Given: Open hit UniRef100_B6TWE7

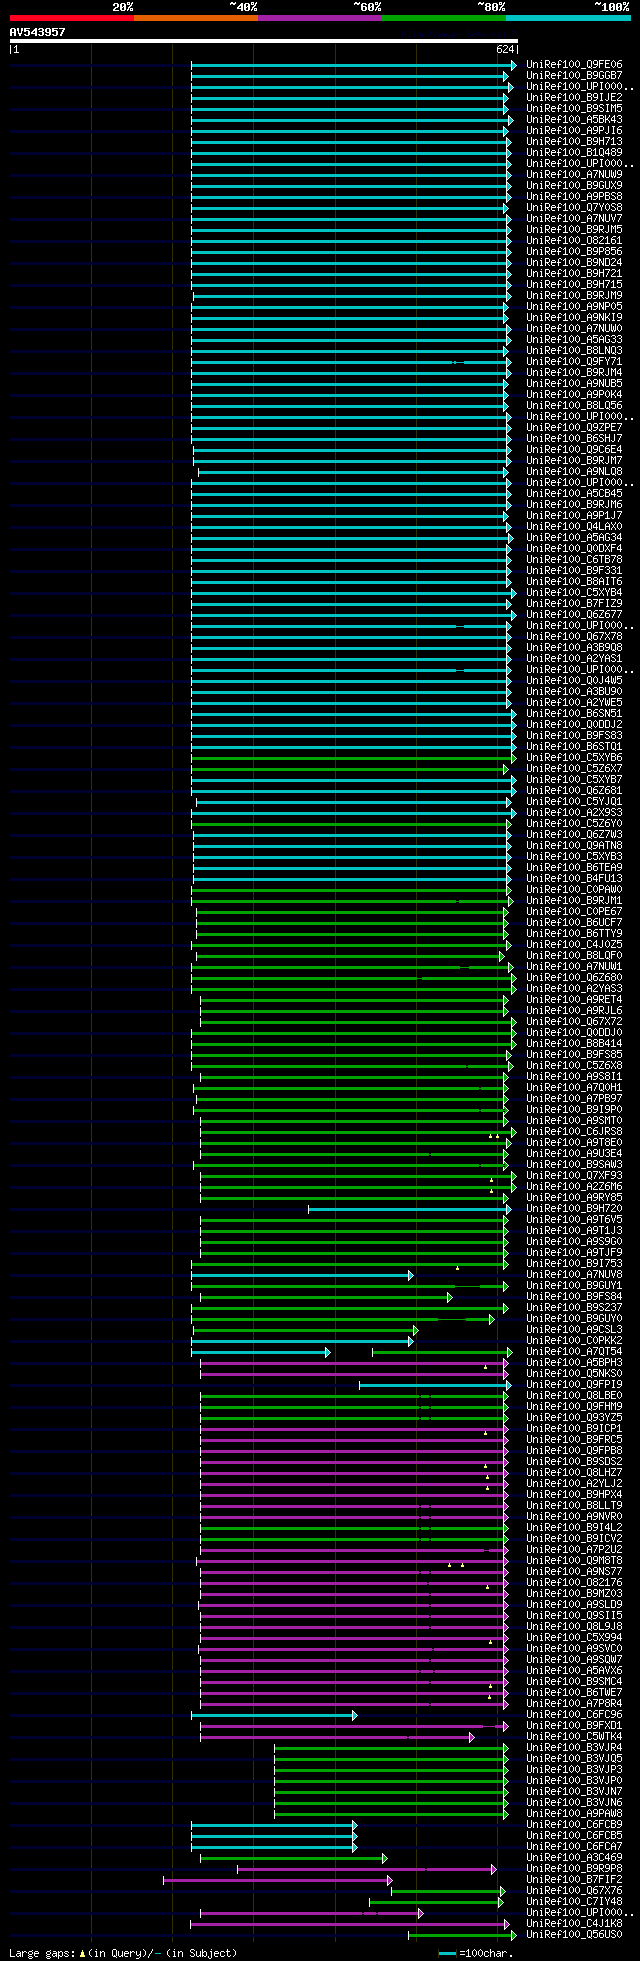Looking at the screenshot, I should point(574,1693).
